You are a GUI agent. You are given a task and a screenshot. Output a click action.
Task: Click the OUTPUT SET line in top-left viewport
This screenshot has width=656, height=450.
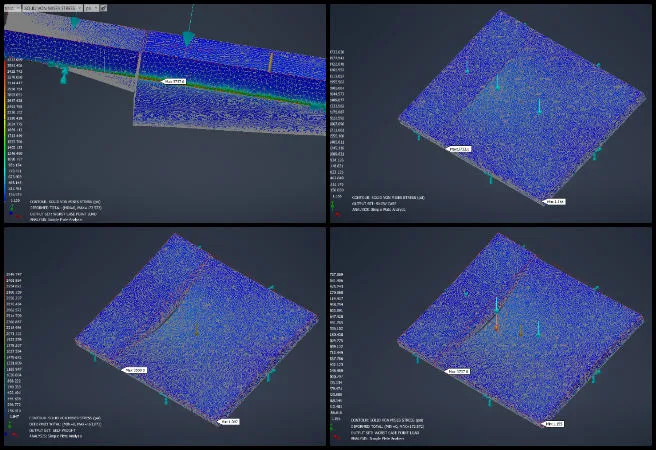(x=63, y=214)
